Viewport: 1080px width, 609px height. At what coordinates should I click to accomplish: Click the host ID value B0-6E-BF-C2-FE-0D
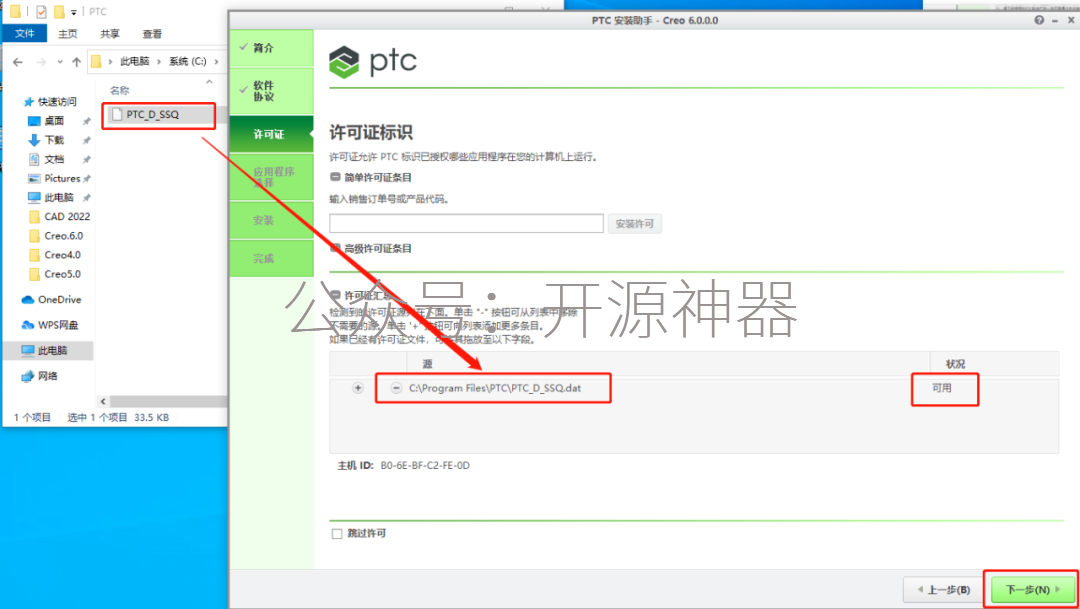point(425,466)
